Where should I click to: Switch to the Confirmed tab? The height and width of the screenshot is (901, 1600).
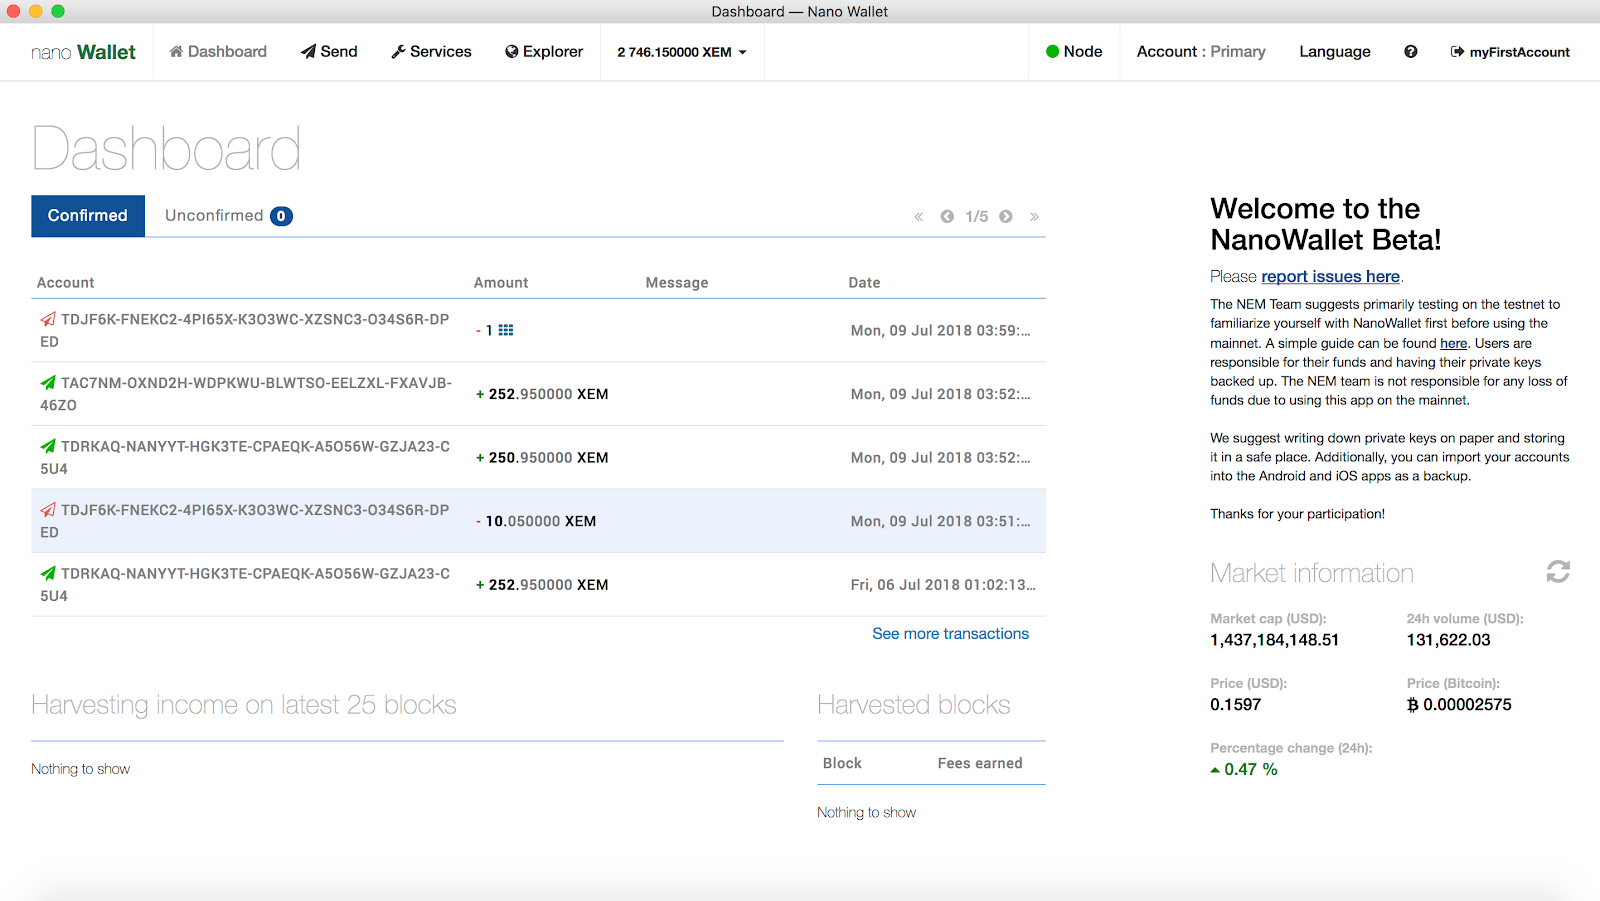click(88, 216)
